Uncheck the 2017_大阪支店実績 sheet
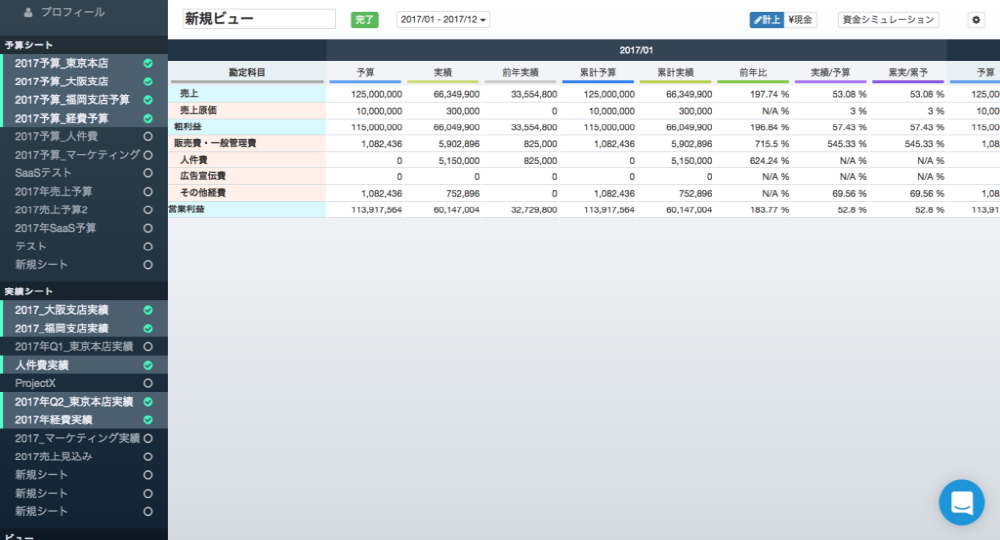Viewport: 1000px width, 540px height. [x=148, y=310]
